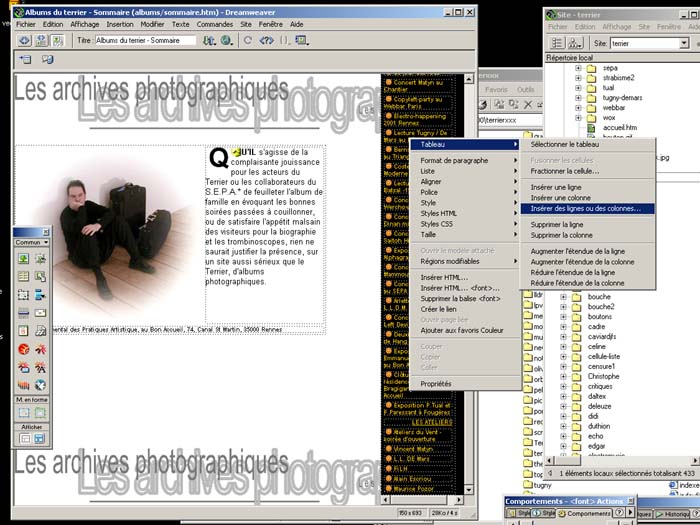Open the Modifier menu
700x525 pixels.
(x=152, y=25)
